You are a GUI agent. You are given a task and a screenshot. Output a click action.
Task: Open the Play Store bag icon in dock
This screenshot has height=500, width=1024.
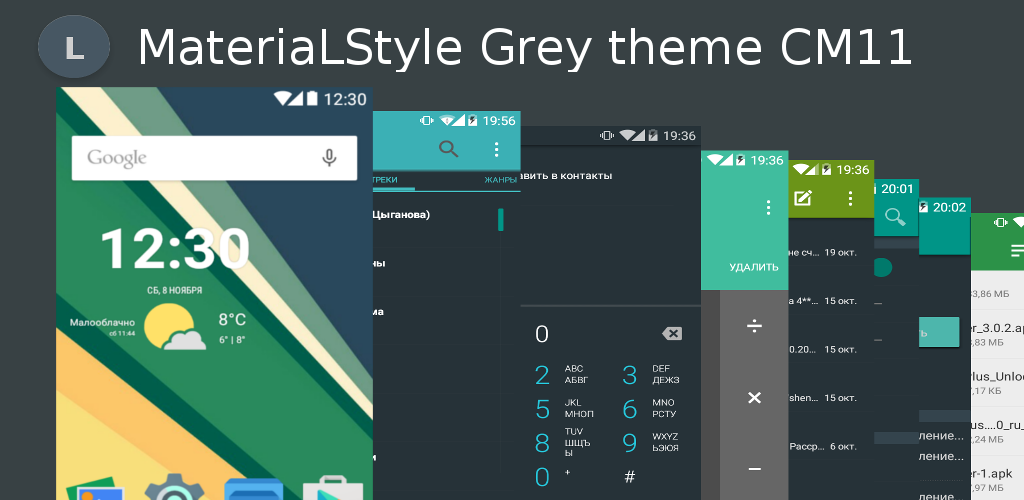333,490
